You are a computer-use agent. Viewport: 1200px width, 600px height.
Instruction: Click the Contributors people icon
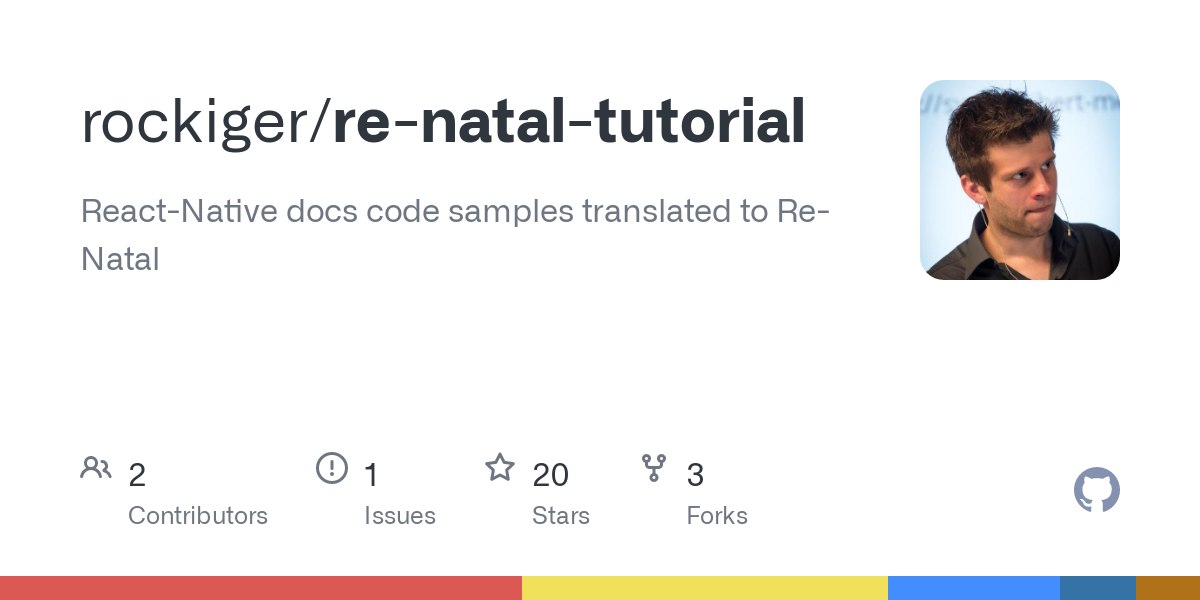(96, 468)
